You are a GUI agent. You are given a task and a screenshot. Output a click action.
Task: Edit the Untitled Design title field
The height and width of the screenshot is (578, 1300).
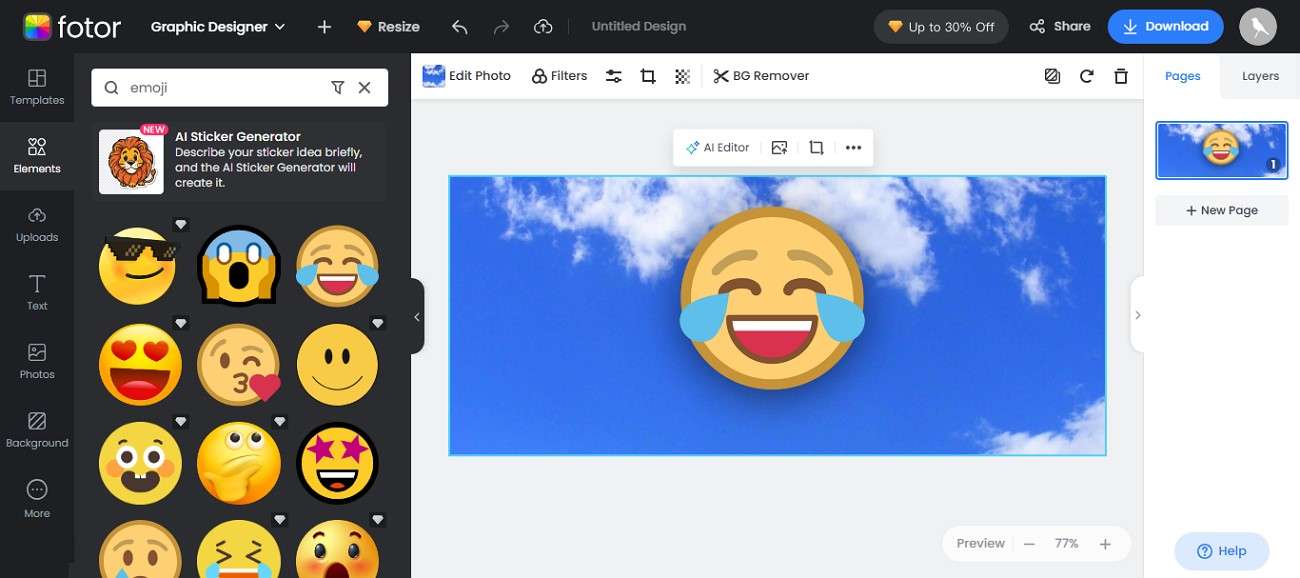pyautogui.click(x=639, y=27)
